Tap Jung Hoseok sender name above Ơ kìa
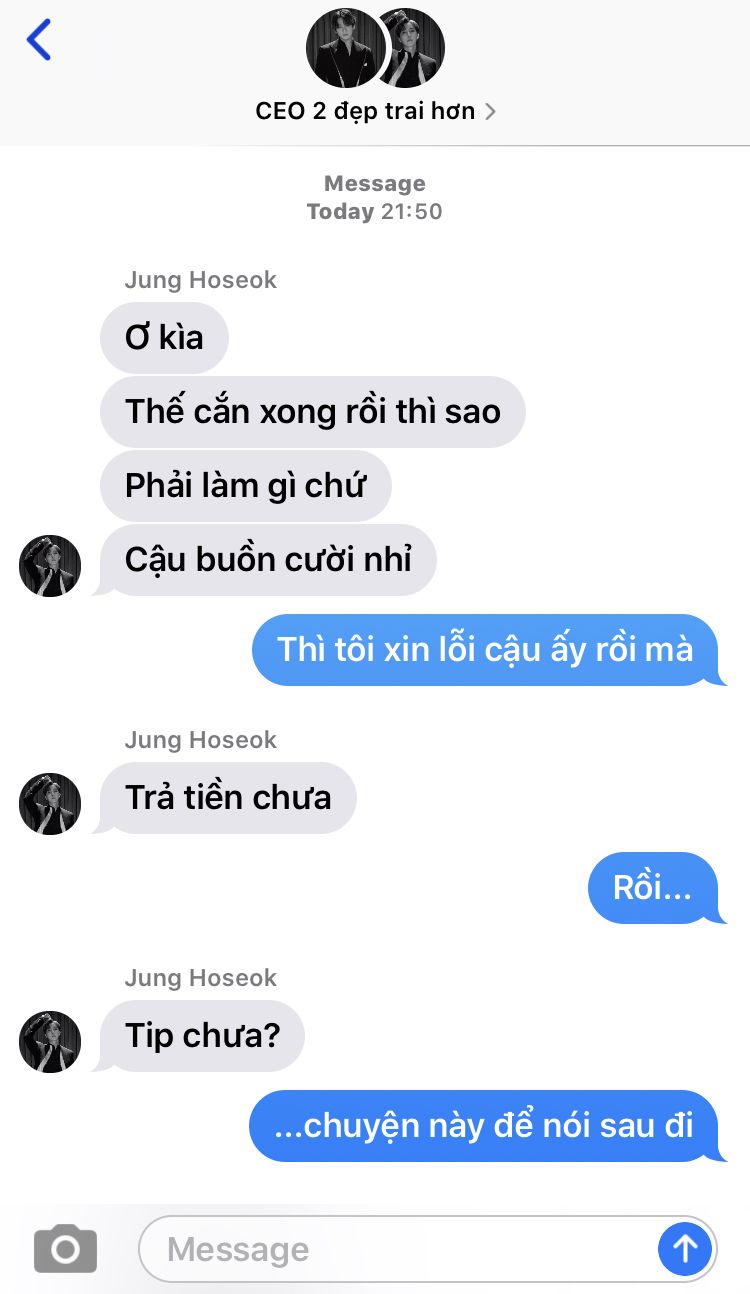The height and width of the screenshot is (1294, 750). tap(200, 280)
